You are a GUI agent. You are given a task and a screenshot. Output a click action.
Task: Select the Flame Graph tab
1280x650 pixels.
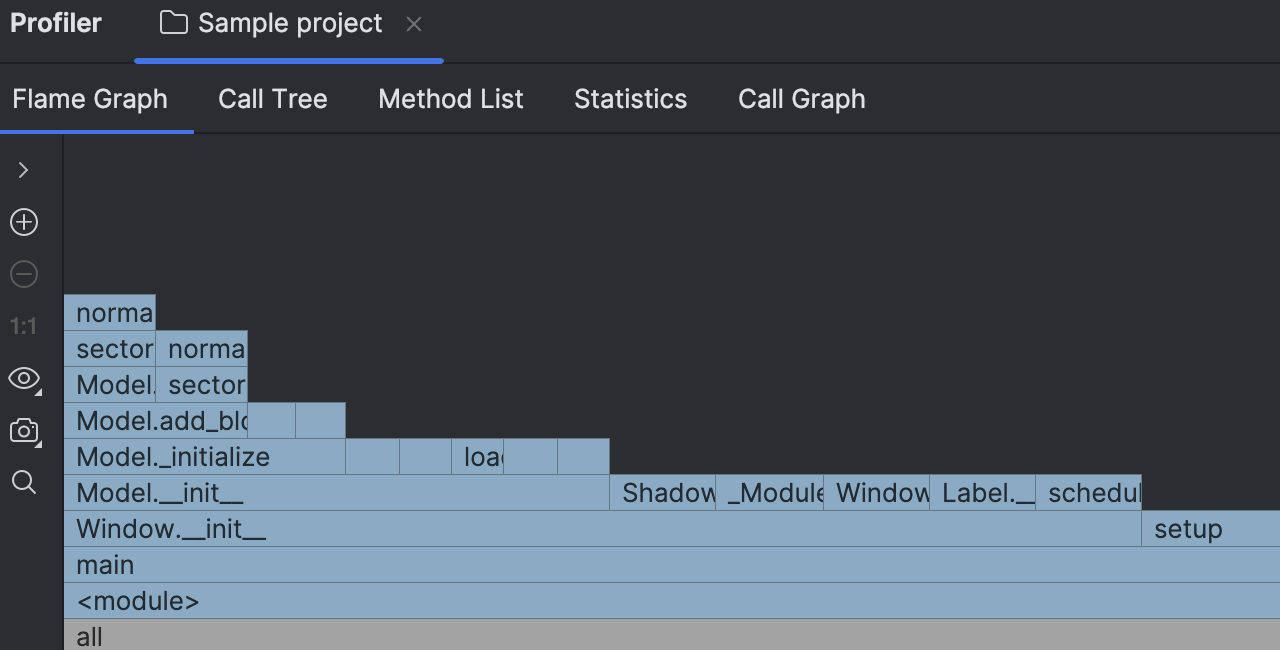(90, 99)
